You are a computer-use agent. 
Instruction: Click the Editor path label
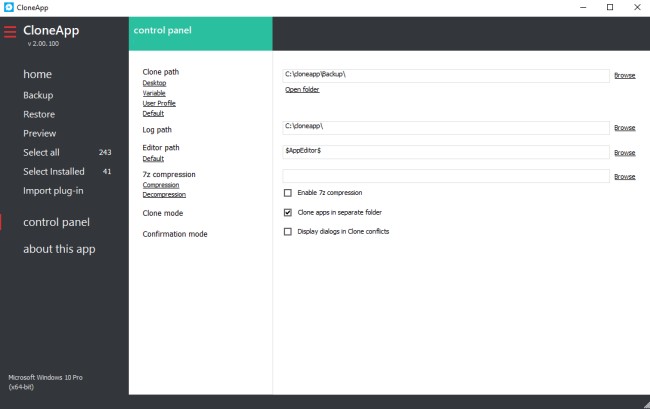click(x=161, y=148)
